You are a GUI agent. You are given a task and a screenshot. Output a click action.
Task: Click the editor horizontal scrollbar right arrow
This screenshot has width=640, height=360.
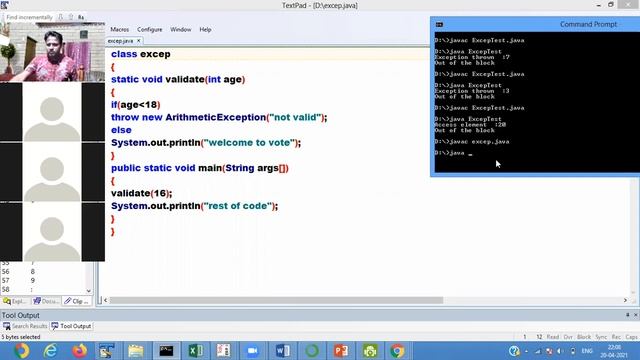[x=625, y=300]
